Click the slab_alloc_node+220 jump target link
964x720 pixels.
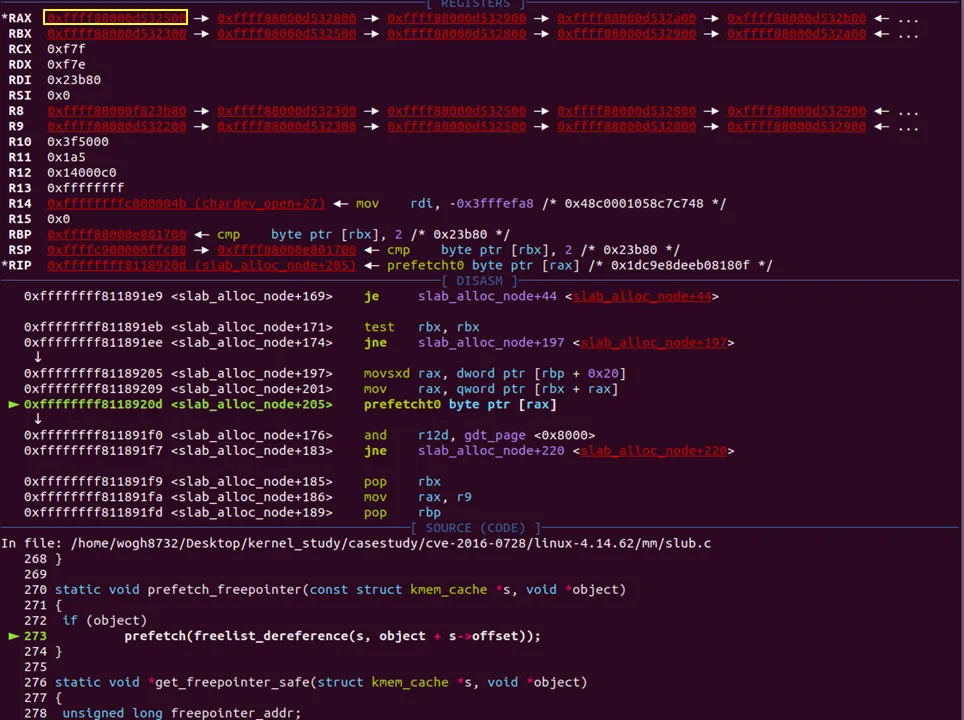click(654, 450)
